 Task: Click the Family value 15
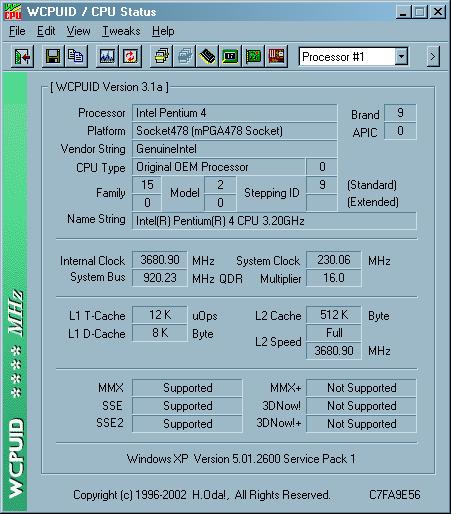[147, 185]
